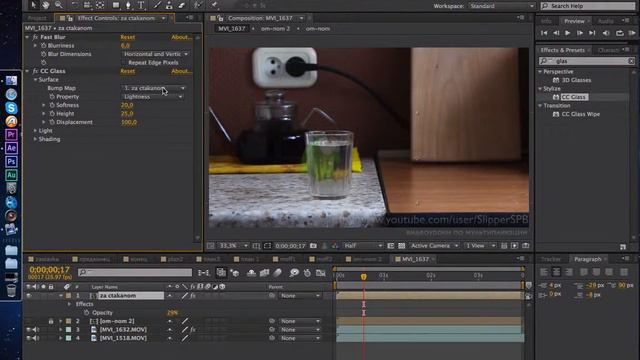Click the timeline layer search field

[135, 272]
